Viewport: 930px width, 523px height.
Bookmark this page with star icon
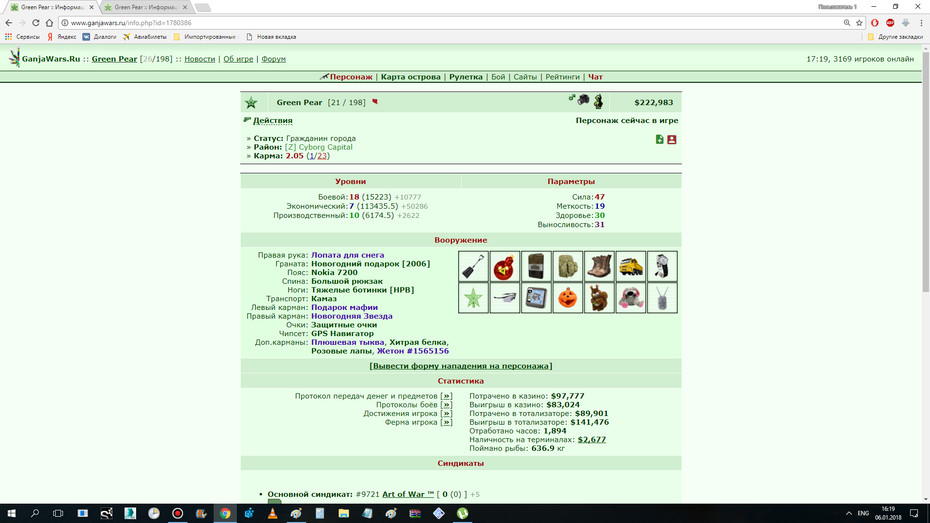pos(859,23)
